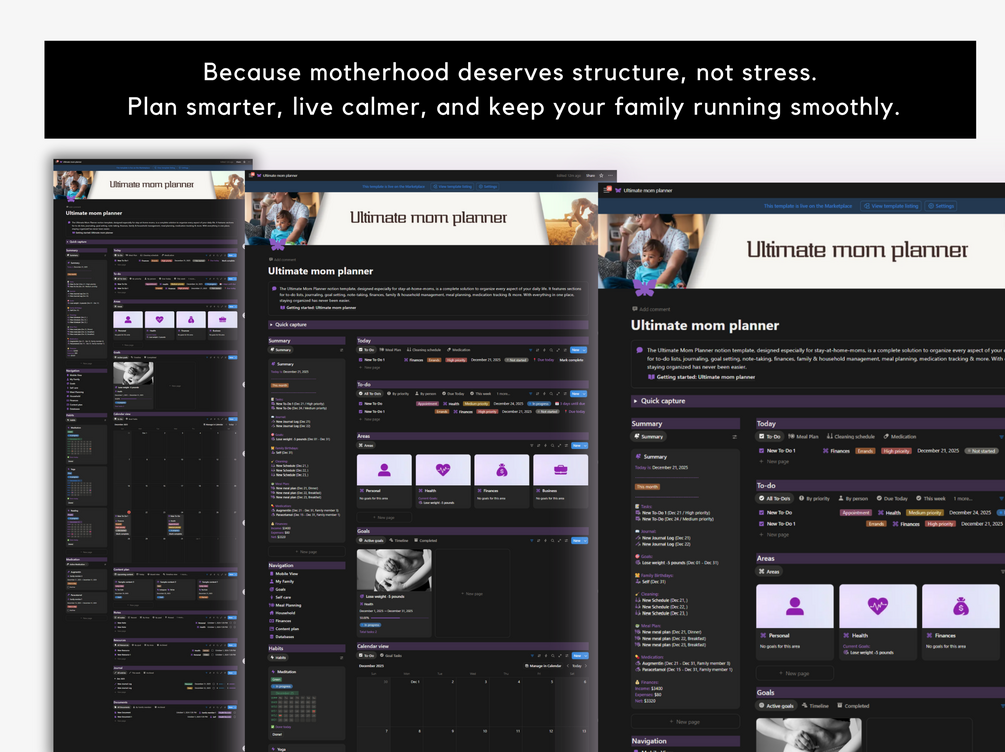Select By person tab in right window

pyautogui.click(x=852, y=498)
